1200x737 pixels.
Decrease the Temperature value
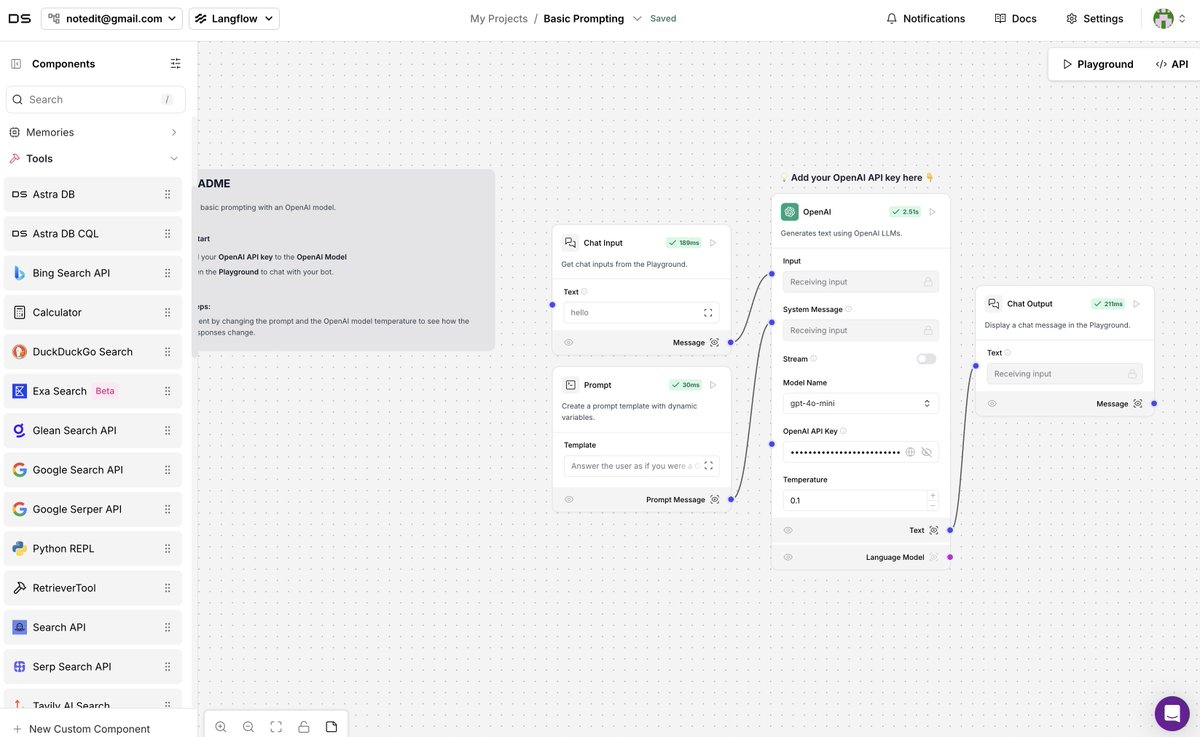pos(933,506)
